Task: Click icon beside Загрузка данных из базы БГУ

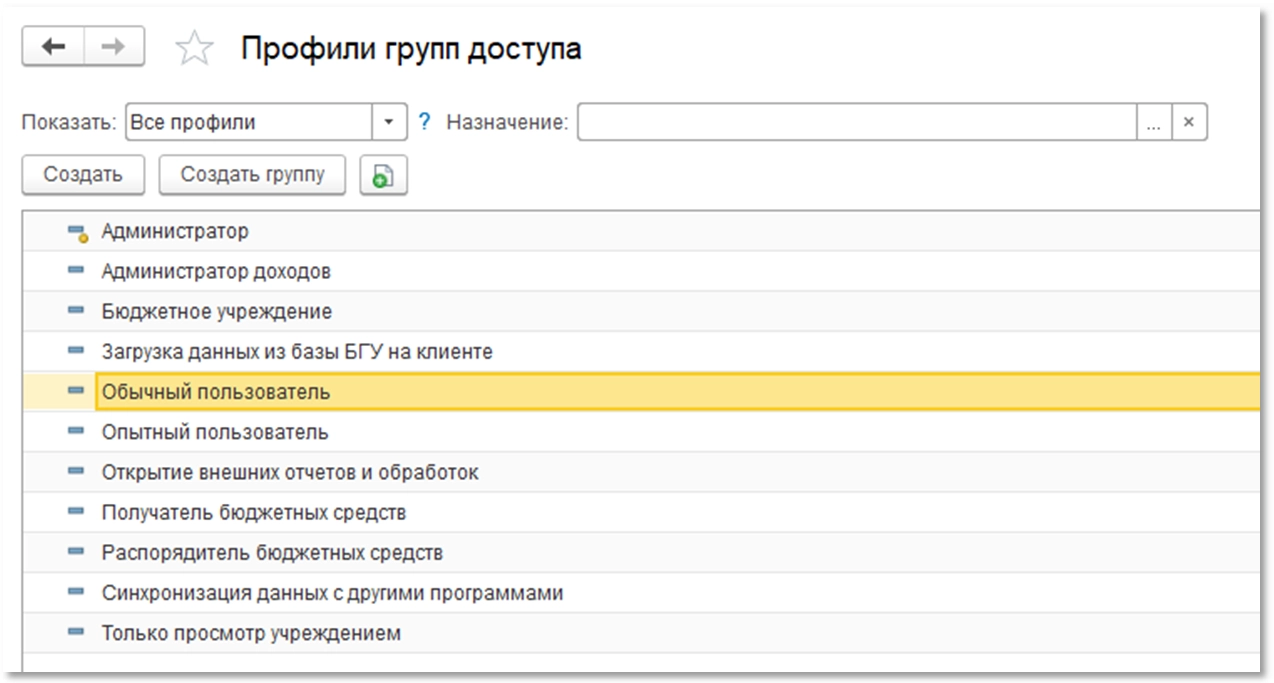Action: coord(75,351)
